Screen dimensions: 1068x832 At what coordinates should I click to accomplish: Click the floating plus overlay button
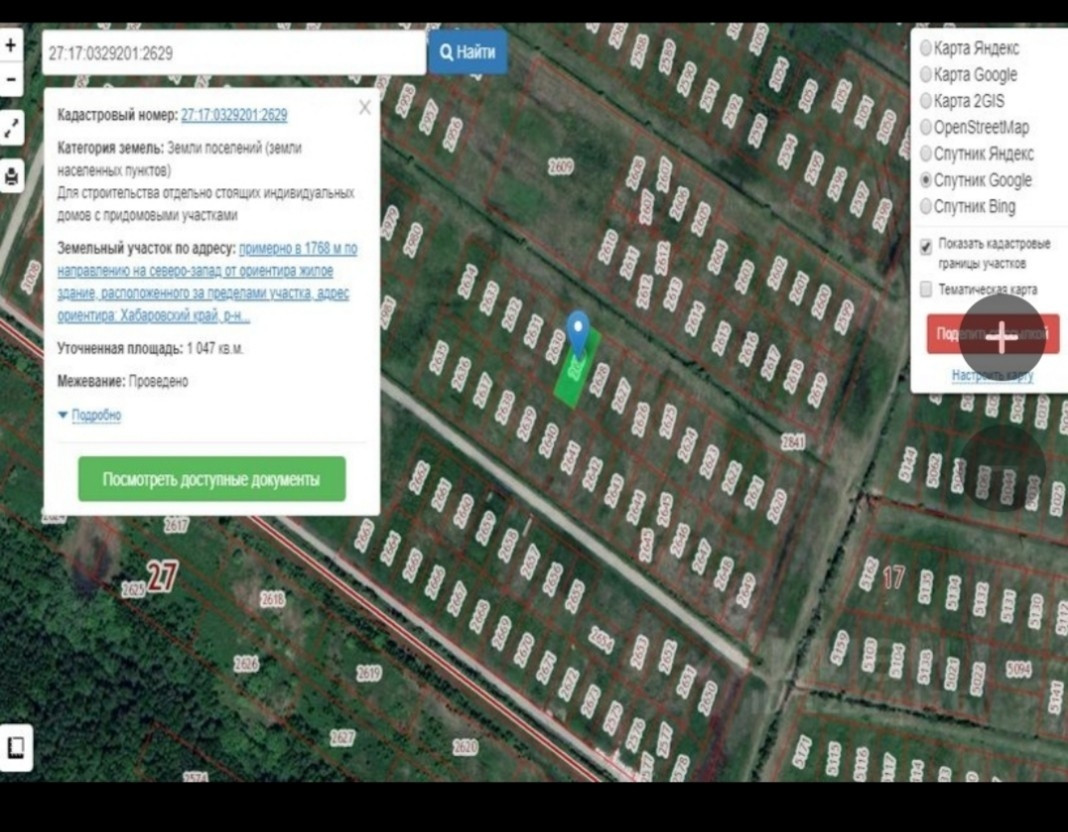tap(1001, 338)
